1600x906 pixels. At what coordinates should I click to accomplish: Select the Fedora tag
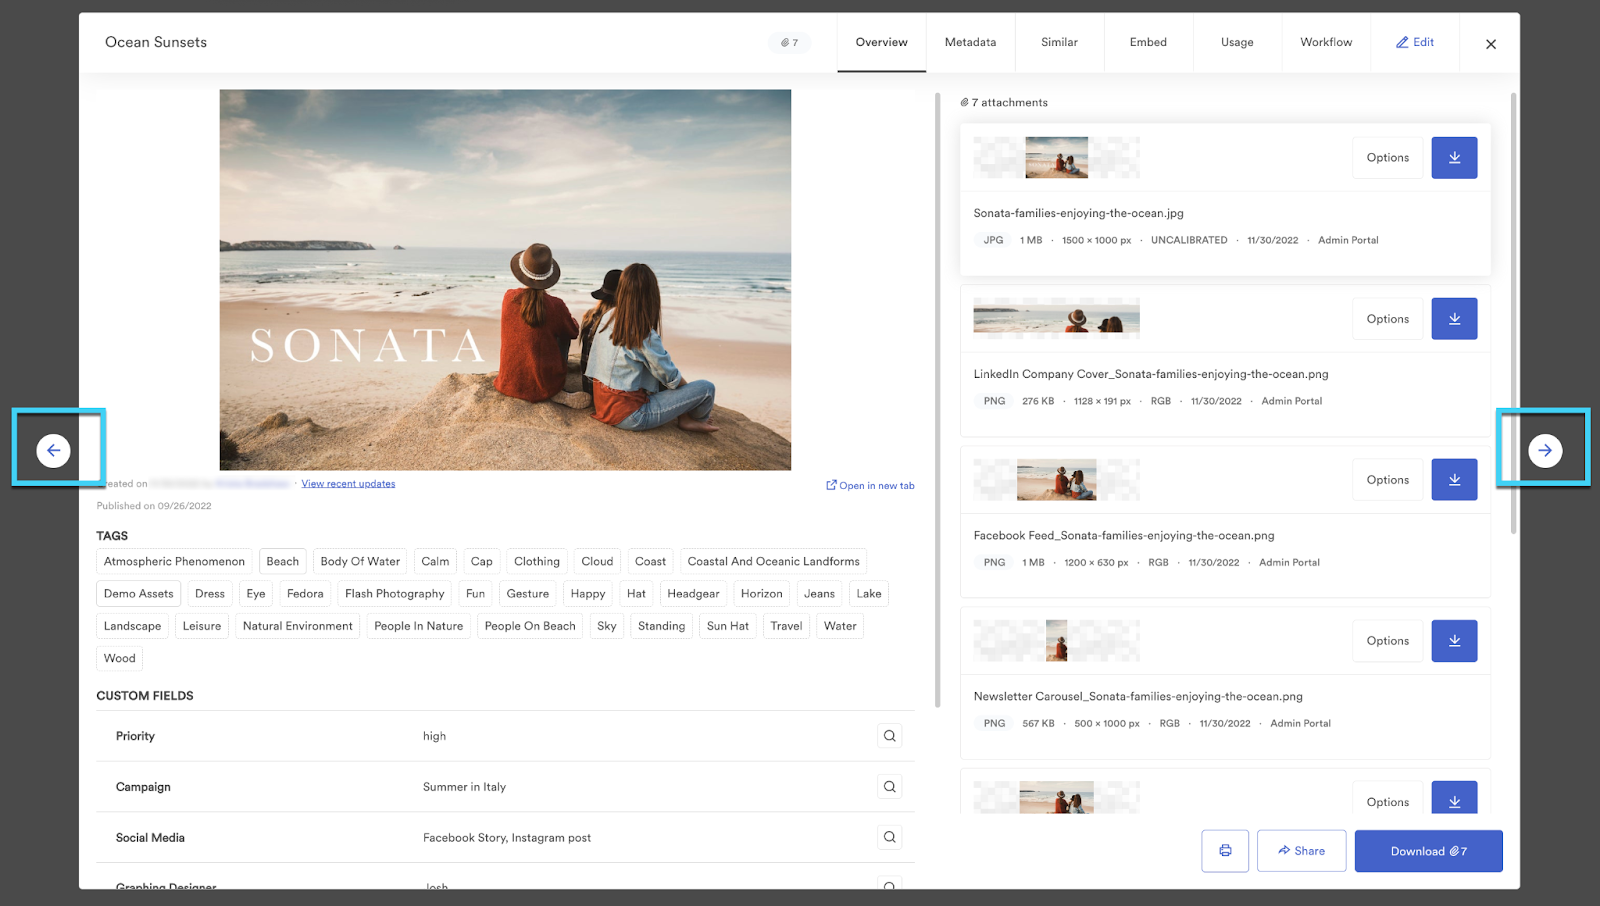[305, 594]
